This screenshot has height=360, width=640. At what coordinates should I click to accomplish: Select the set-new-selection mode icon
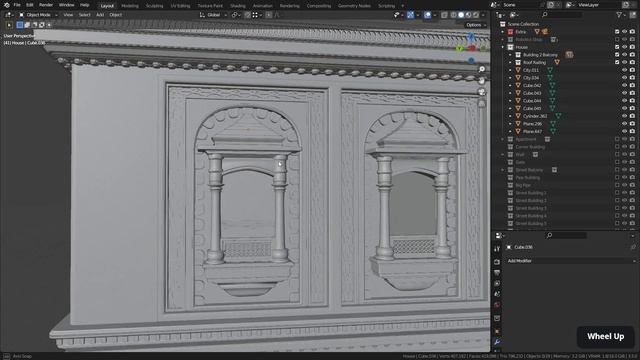tap(20, 25)
